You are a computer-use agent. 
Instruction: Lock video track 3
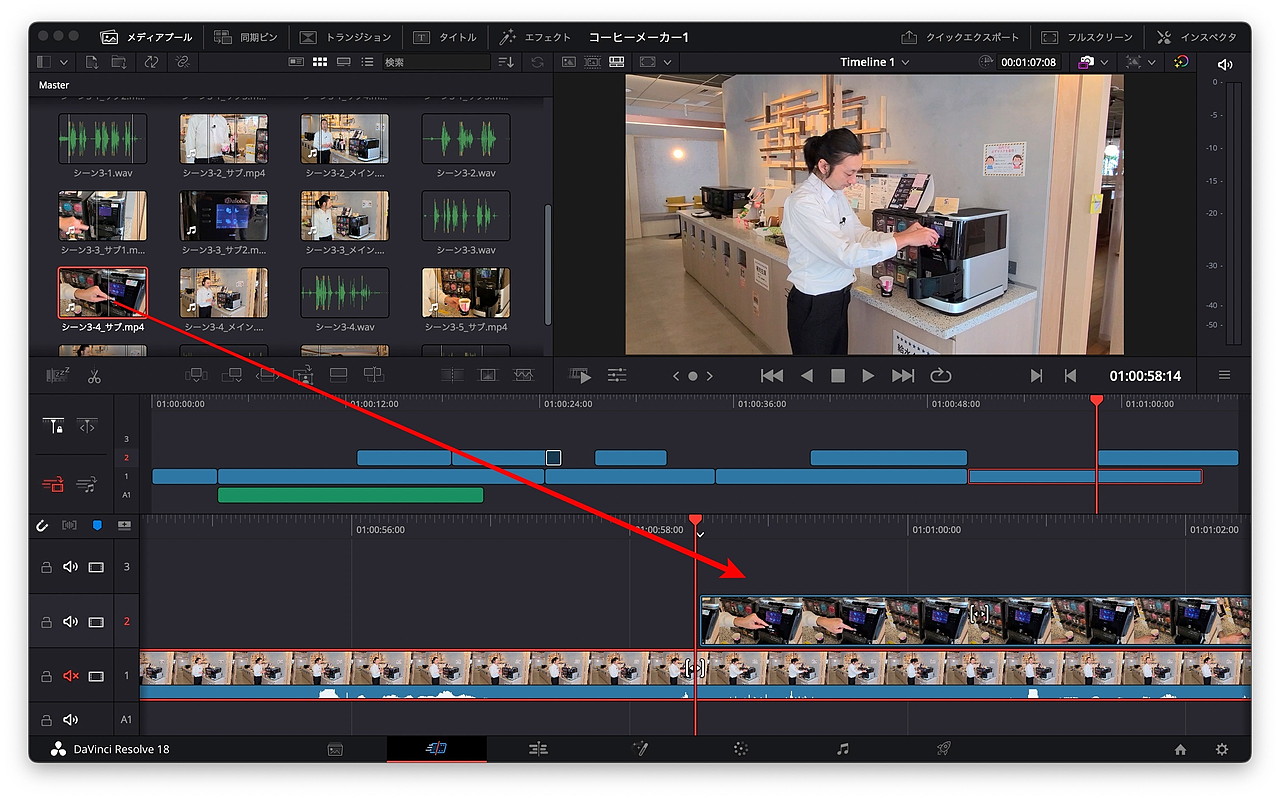[46, 567]
